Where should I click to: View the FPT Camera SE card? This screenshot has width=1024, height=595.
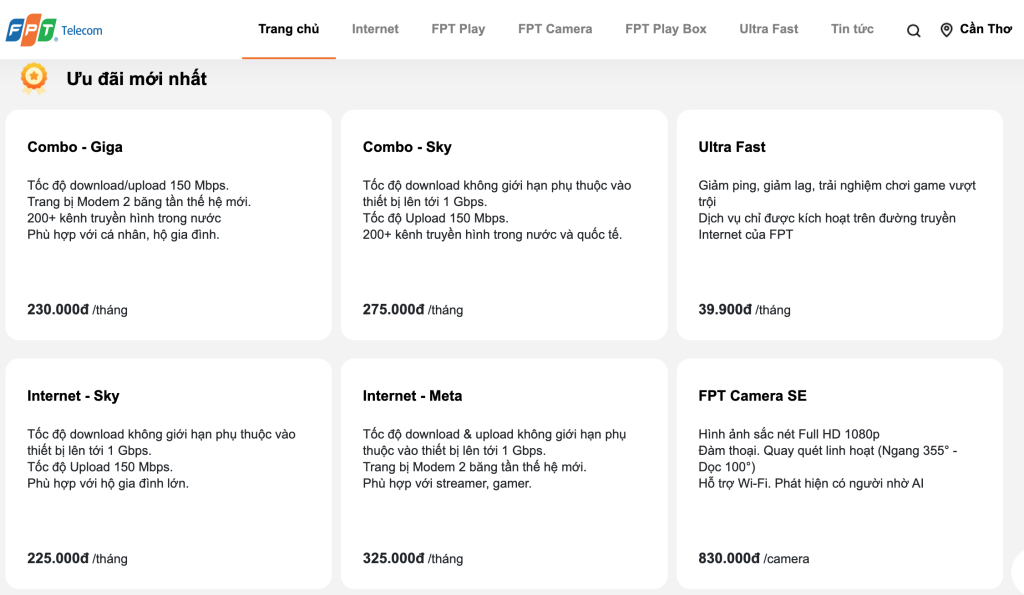[x=840, y=474]
